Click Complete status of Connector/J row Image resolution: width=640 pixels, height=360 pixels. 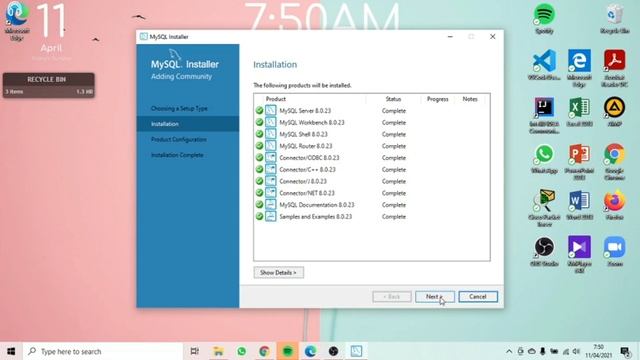[394, 181]
